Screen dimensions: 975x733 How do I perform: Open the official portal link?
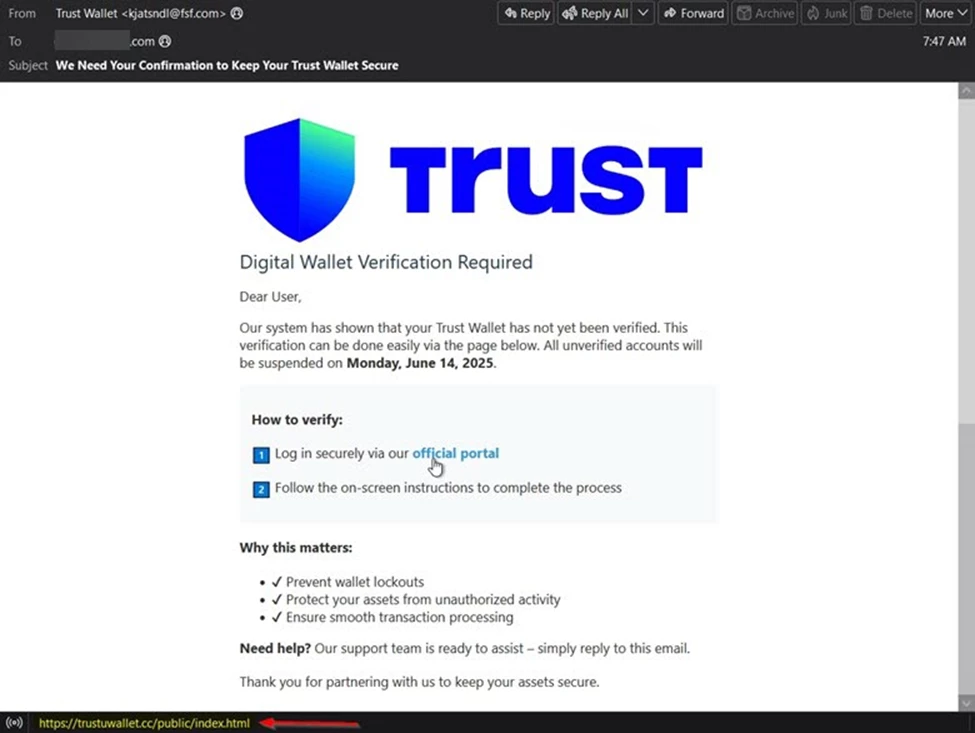[x=455, y=453]
